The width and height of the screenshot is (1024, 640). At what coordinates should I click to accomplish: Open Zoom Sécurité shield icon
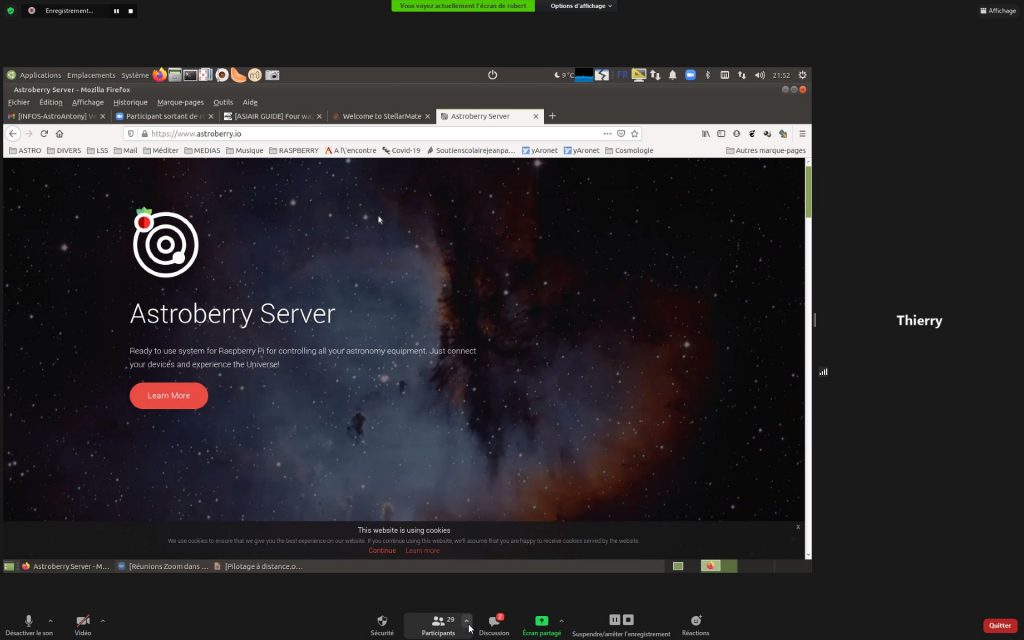tap(382, 625)
